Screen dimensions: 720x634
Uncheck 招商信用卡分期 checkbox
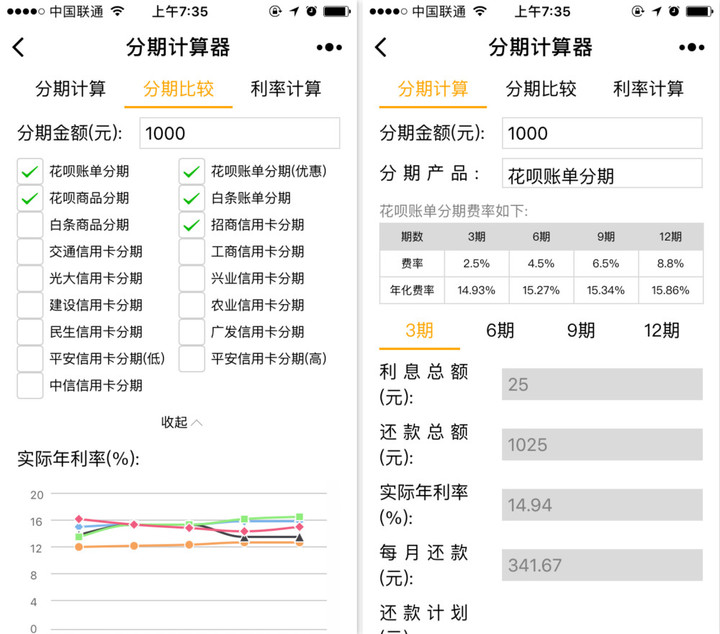point(191,225)
